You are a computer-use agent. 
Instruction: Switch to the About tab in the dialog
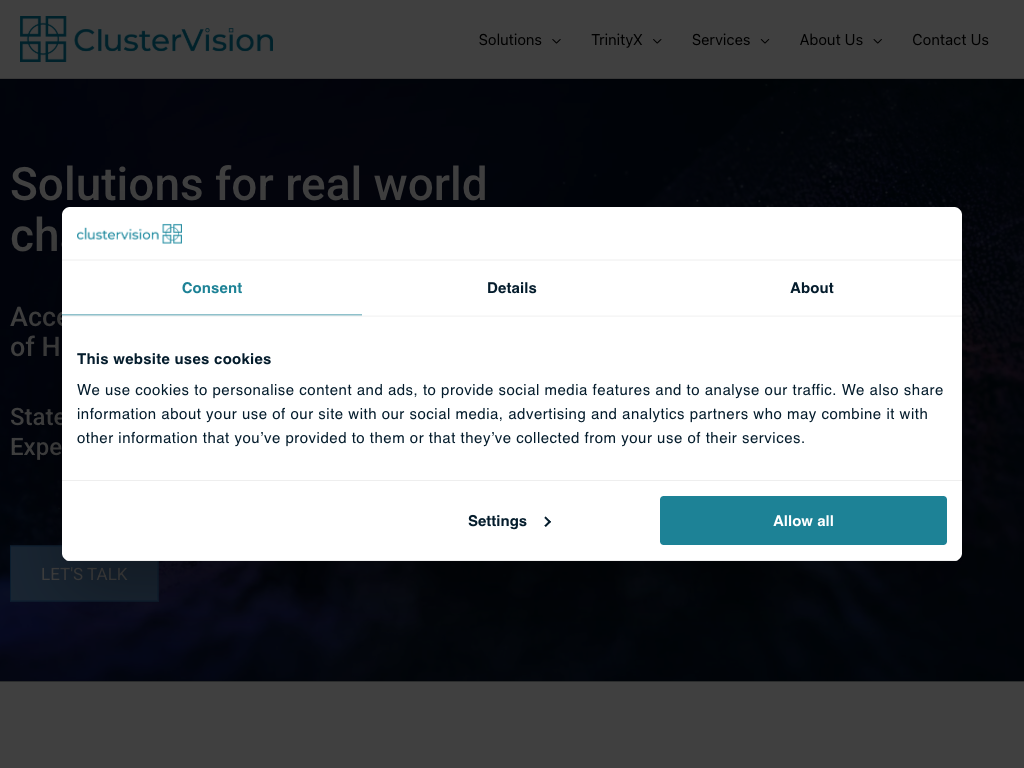[x=812, y=288]
